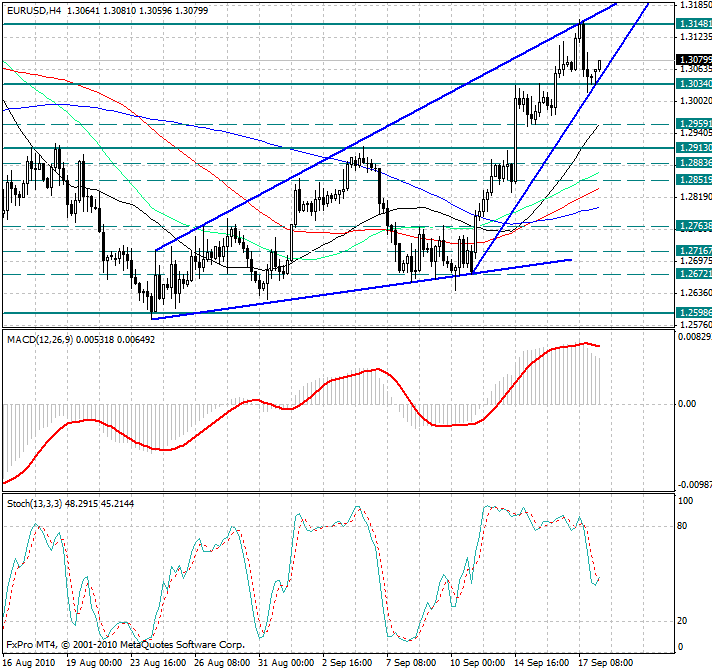Click the Stochastic 80 level label
This screenshot has width=712, height=670.
click(682, 526)
